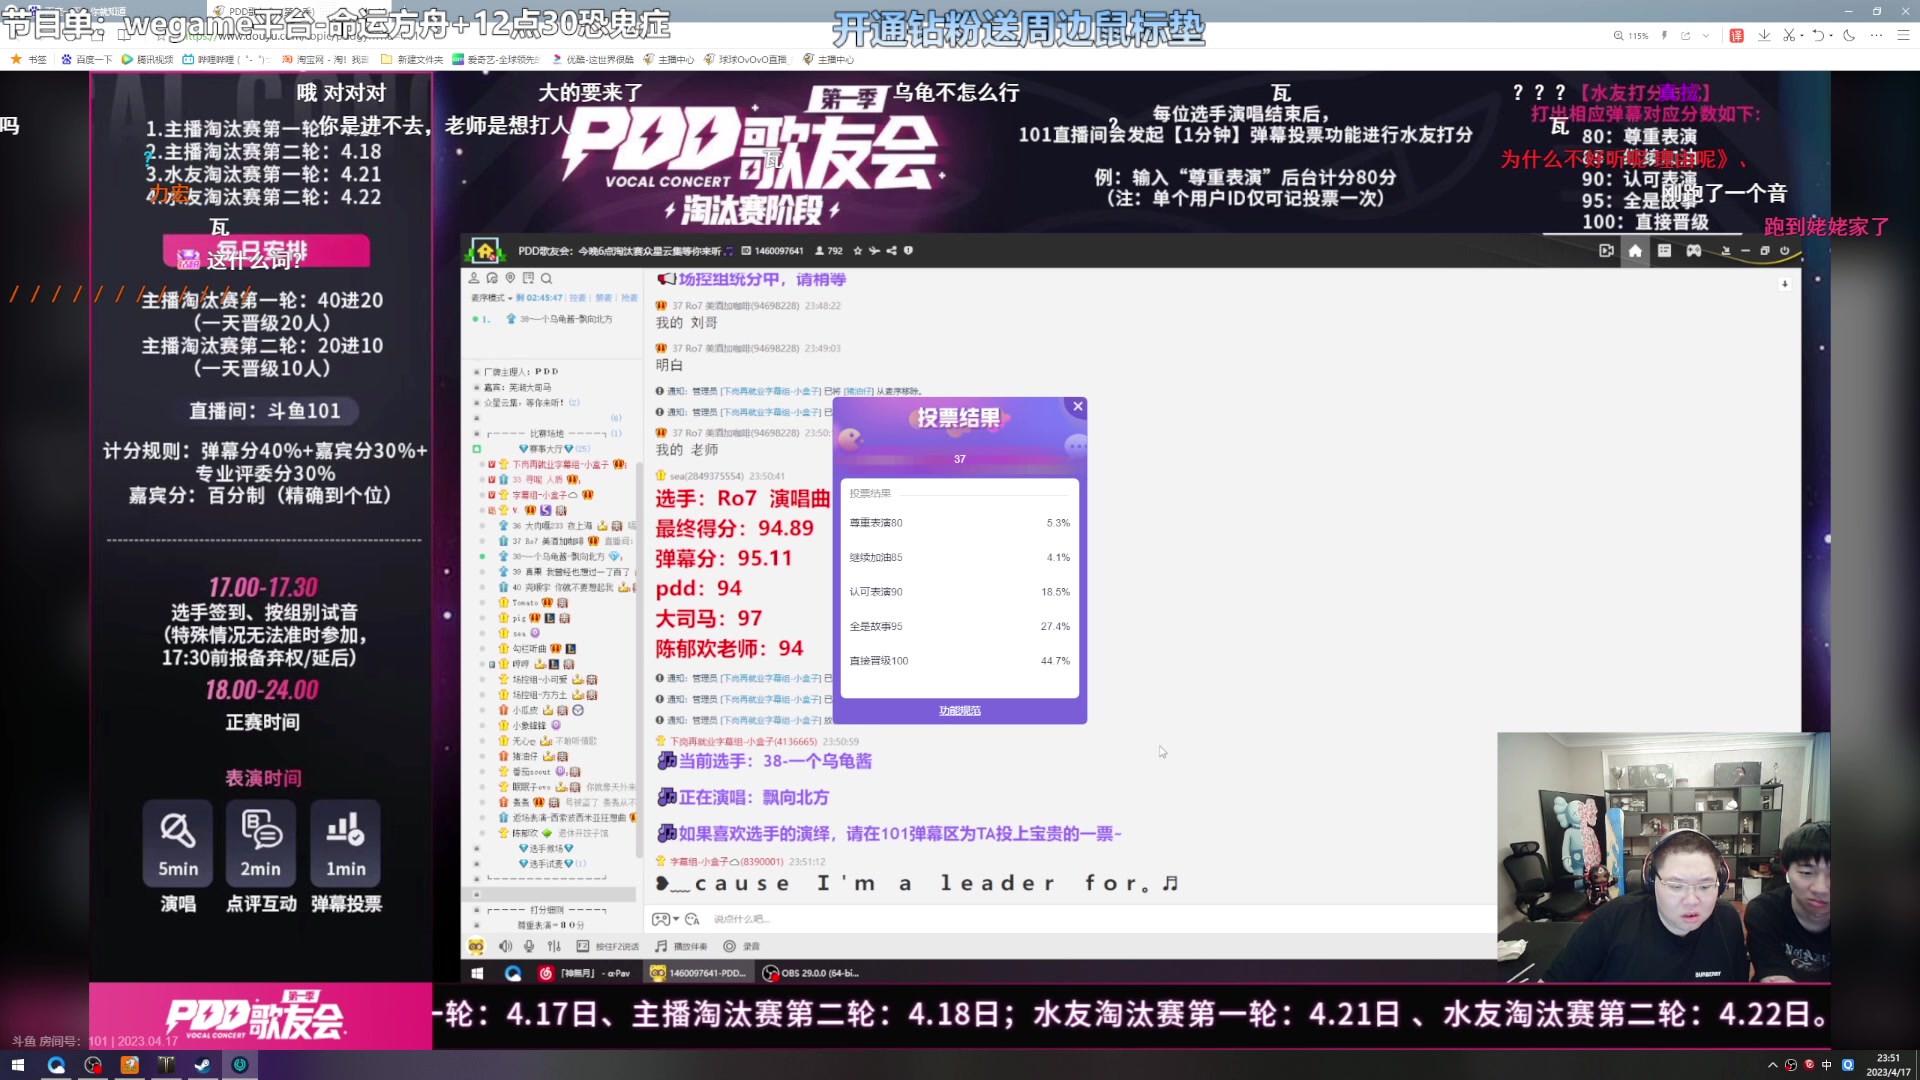Click the font style icon in chat input

coord(692,919)
